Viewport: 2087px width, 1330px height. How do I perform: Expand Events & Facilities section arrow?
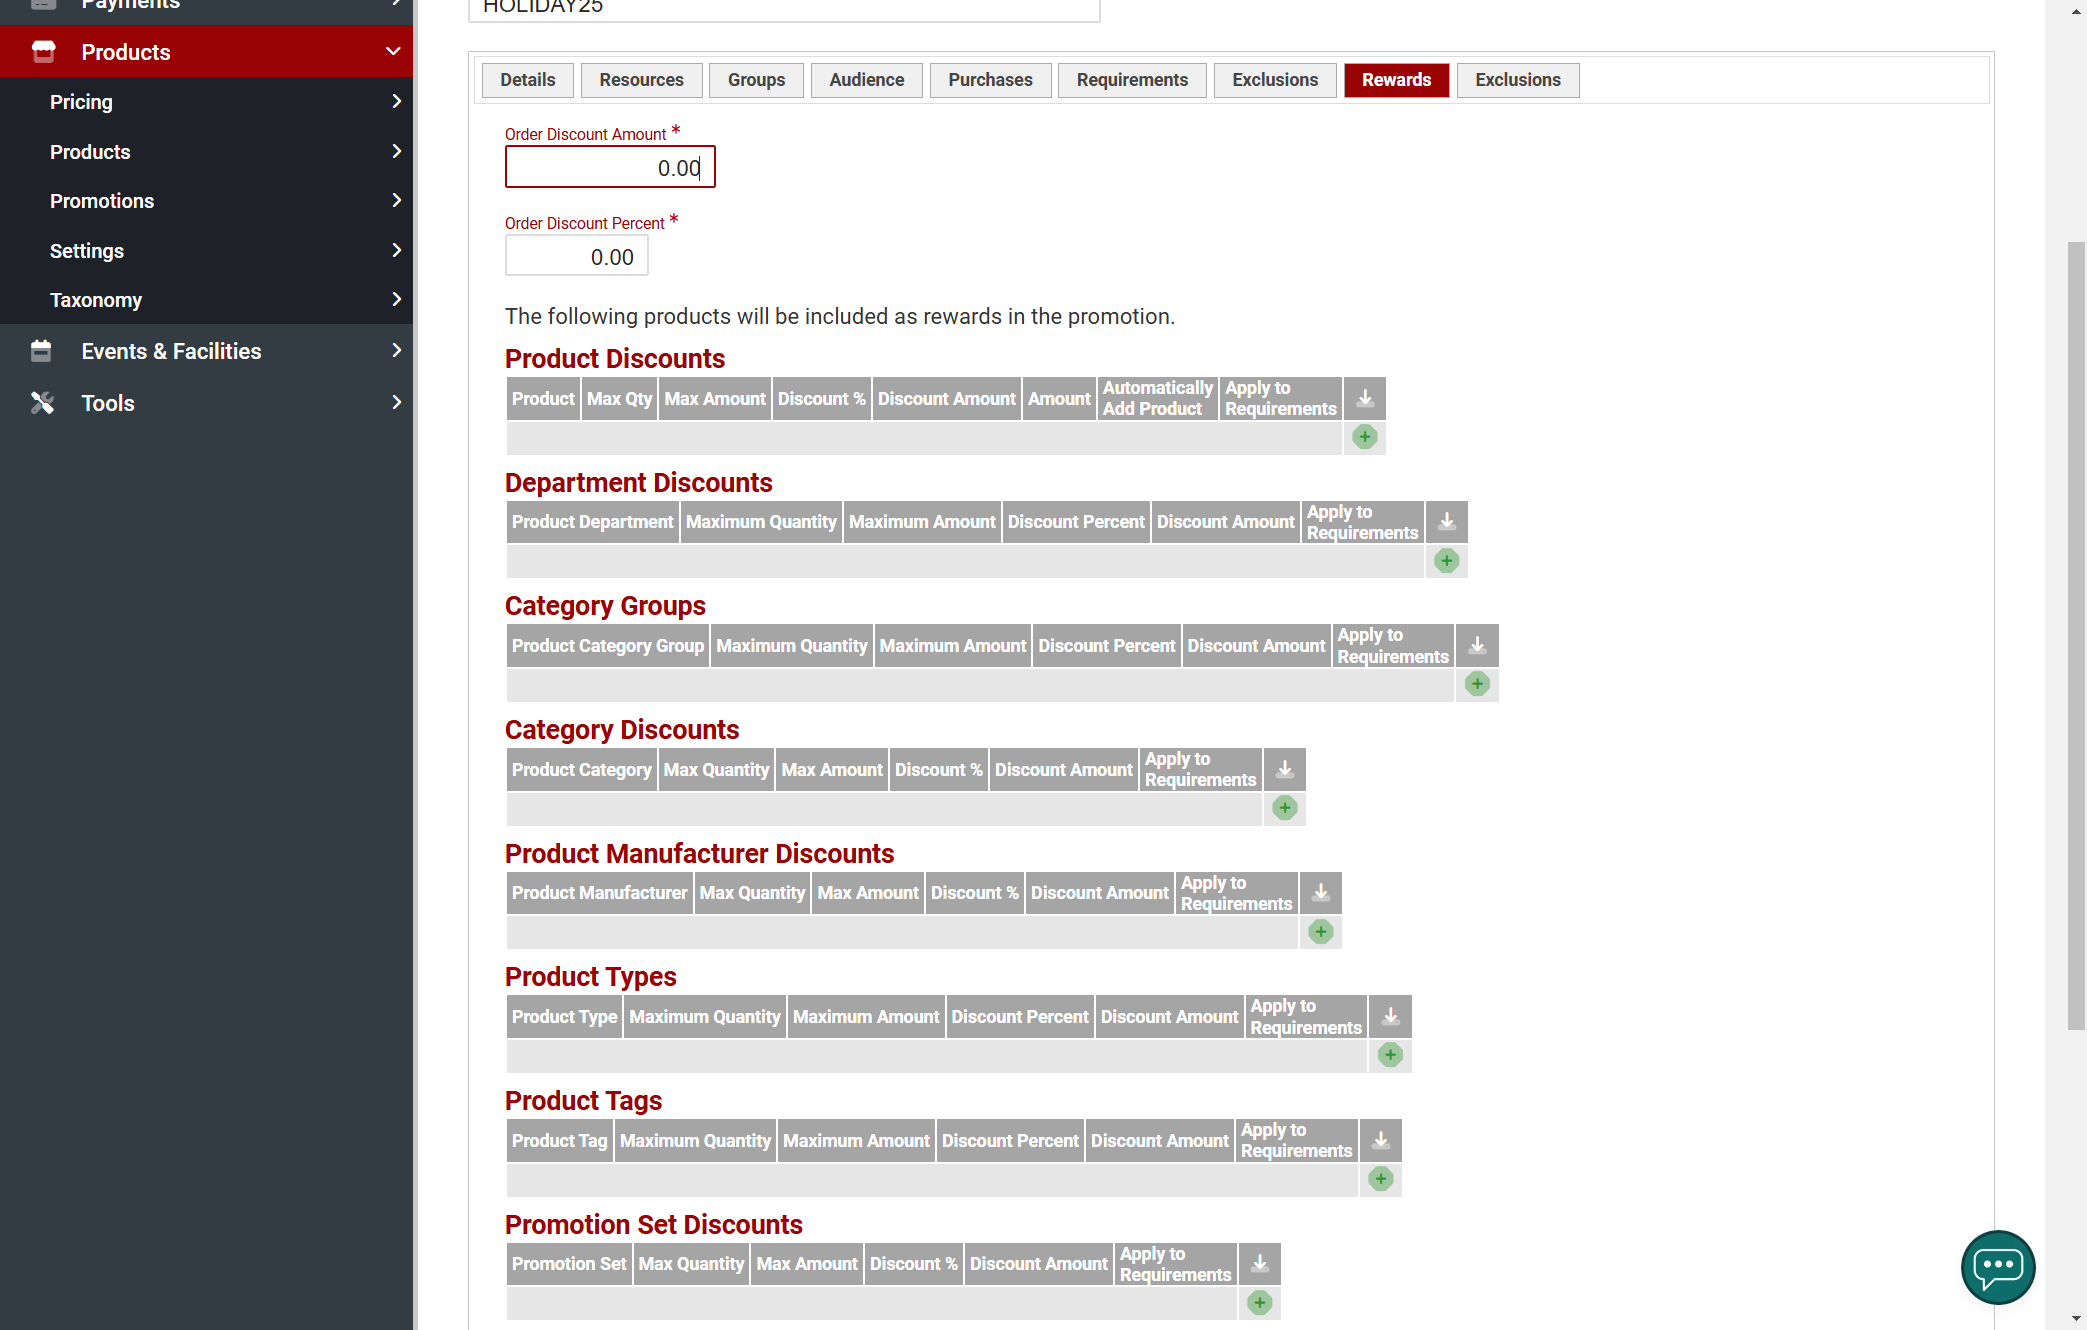[396, 350]
